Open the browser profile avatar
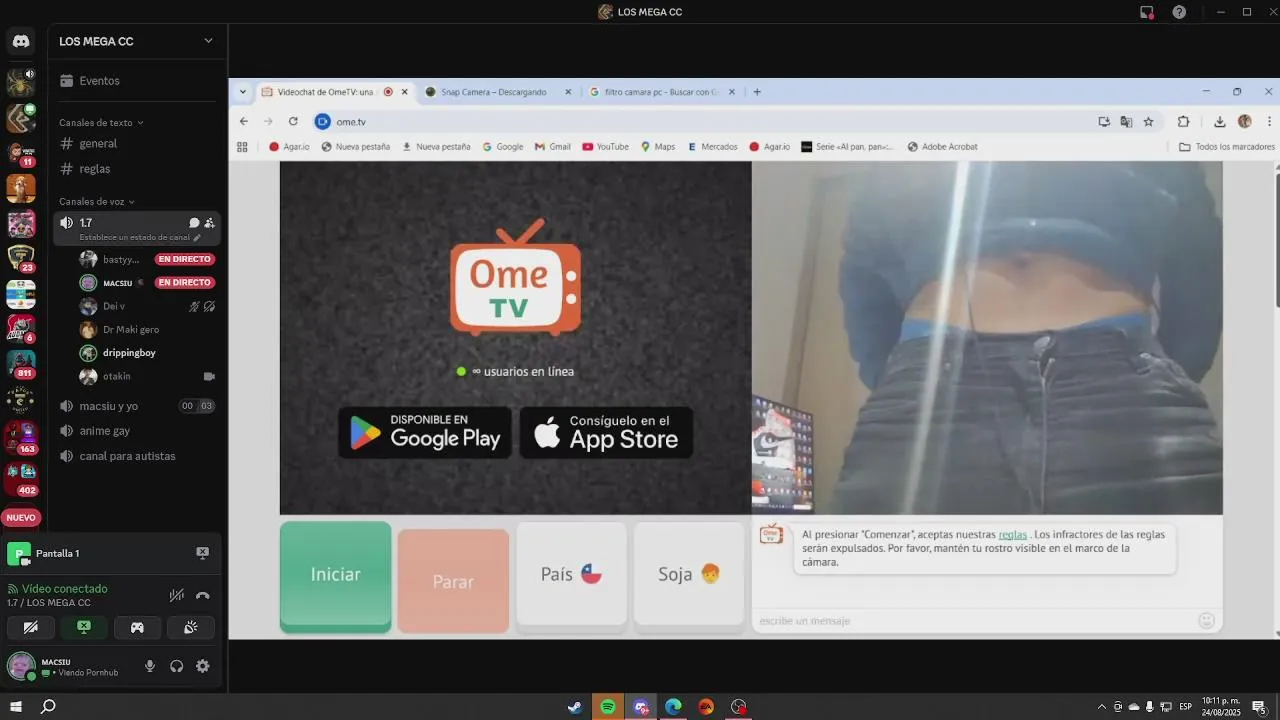This screenshot has height=720, width=1280. (x=1244, y=121)
